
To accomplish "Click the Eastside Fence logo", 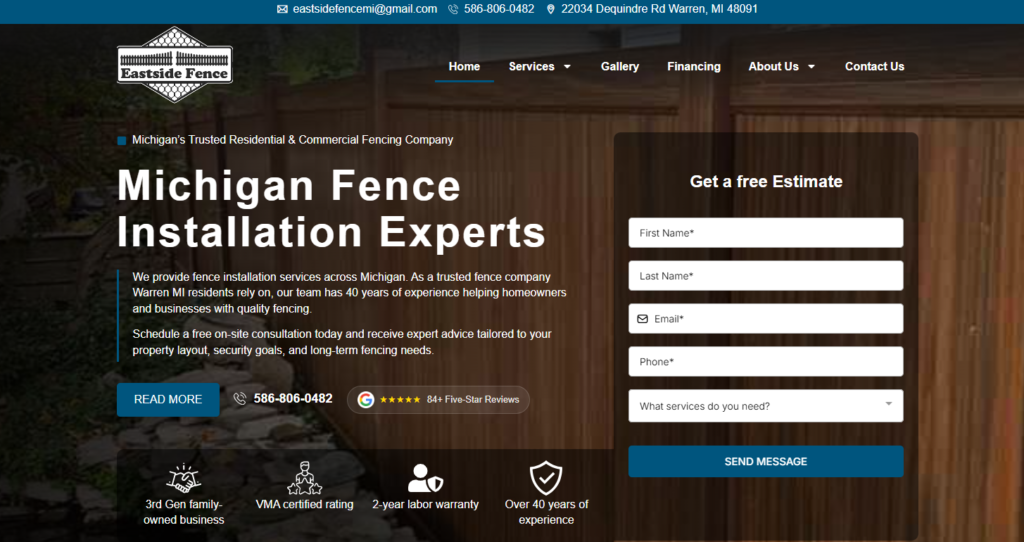I will (x=175, y=65).
